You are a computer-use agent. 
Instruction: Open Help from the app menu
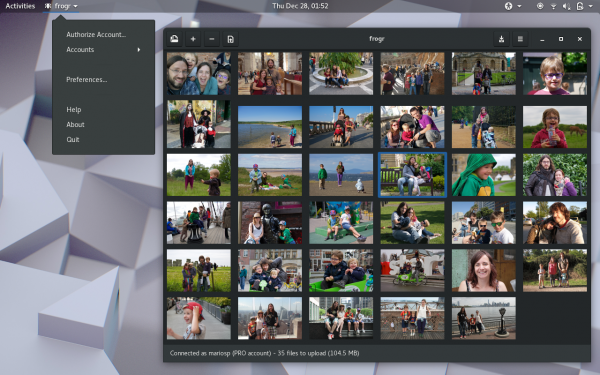pyautogui.click(x=73, y=109)
